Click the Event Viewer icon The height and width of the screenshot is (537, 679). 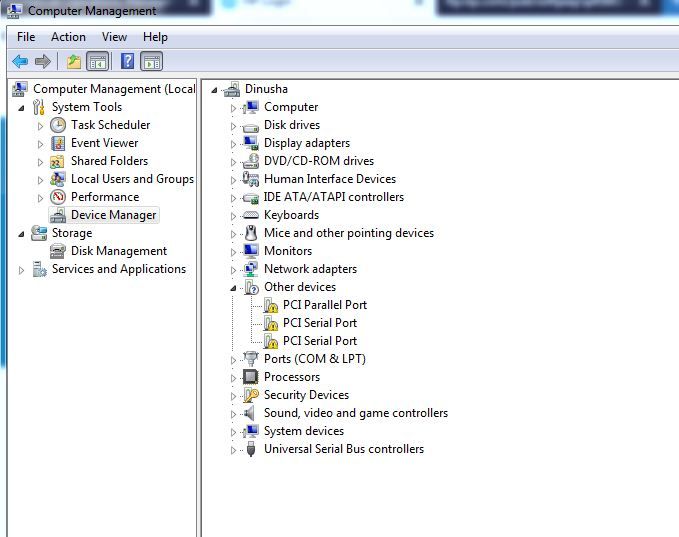click(58, 143)
